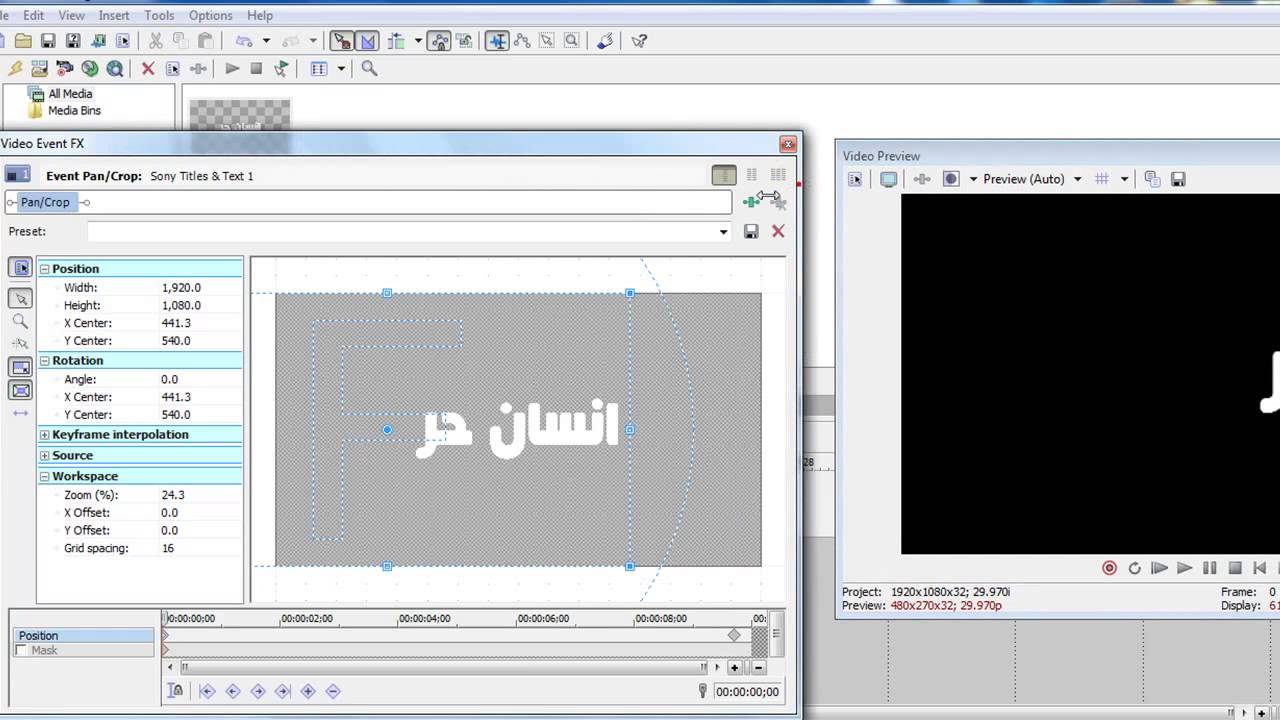Select All Media in the media tree
Viewport: 1280px width, 720px height.
[x=70, y=94]
